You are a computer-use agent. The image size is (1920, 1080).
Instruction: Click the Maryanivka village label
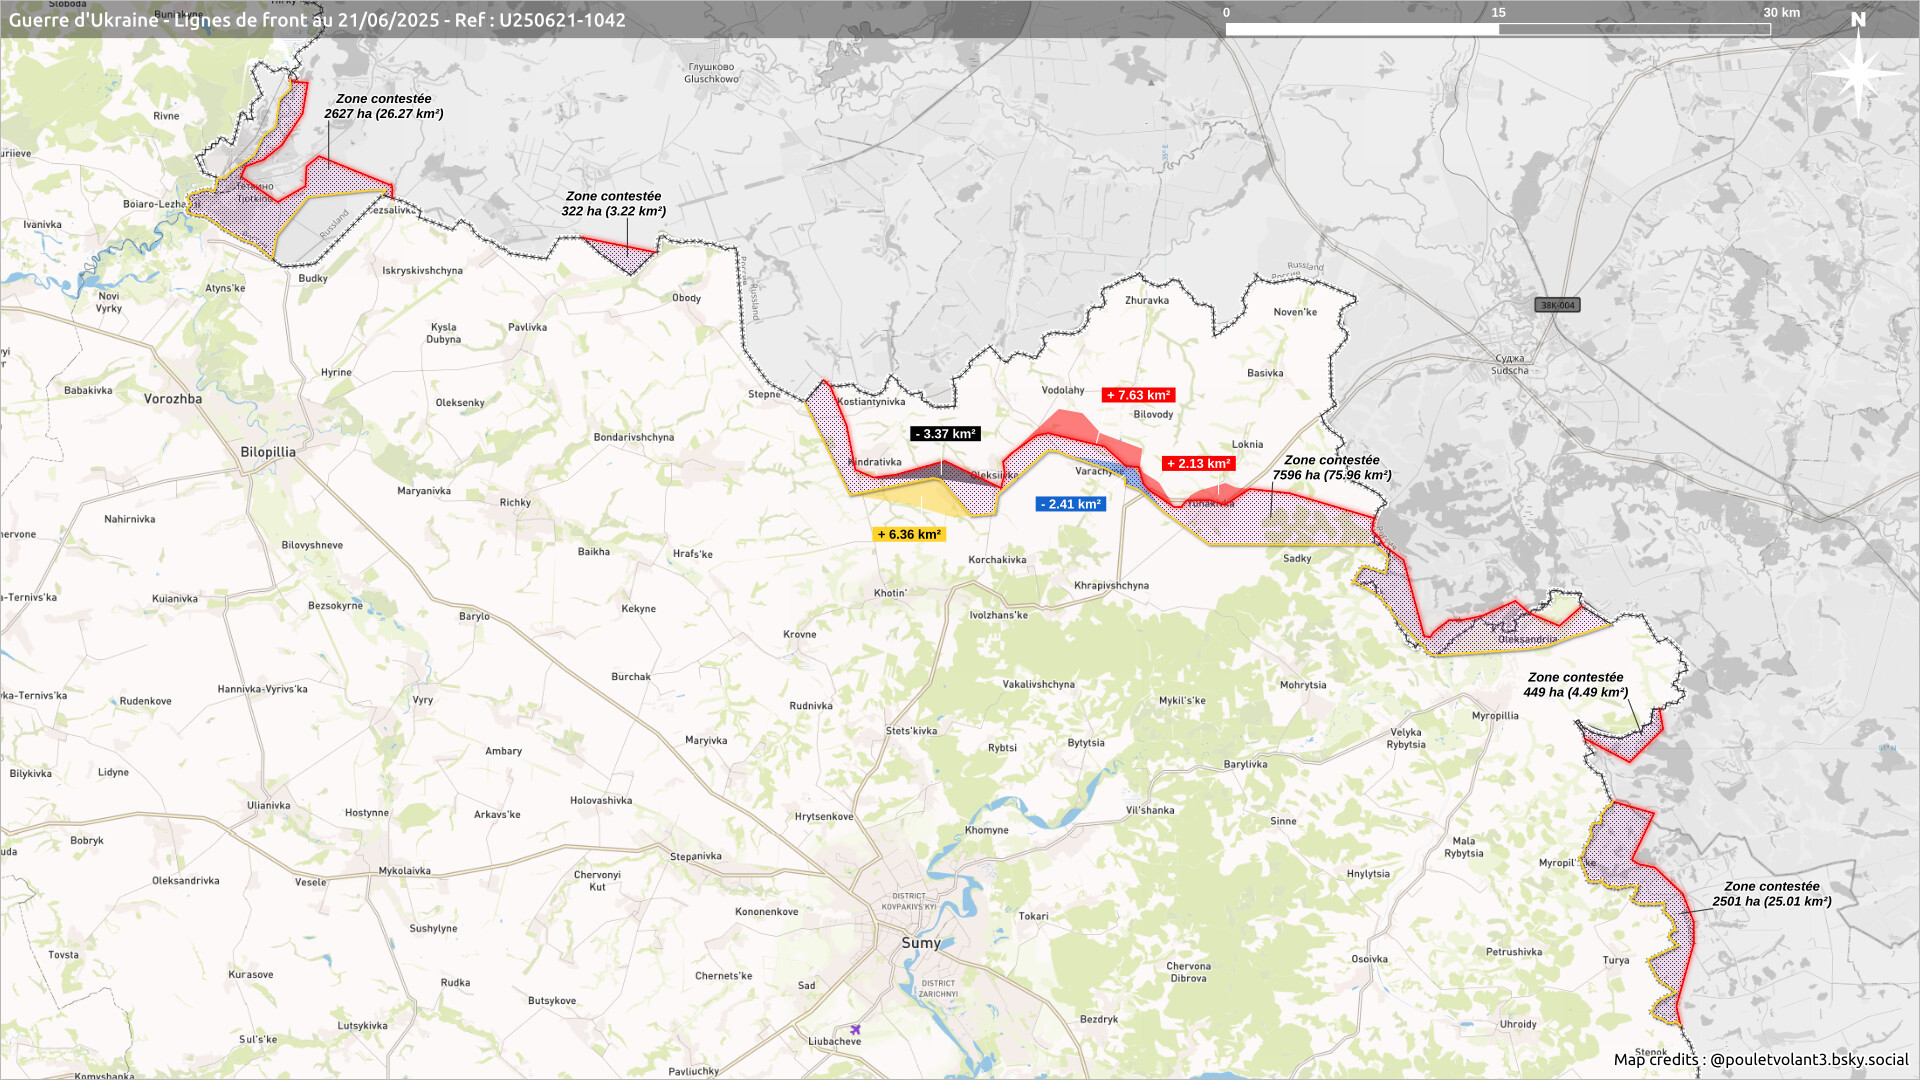[x=424, y=491]
